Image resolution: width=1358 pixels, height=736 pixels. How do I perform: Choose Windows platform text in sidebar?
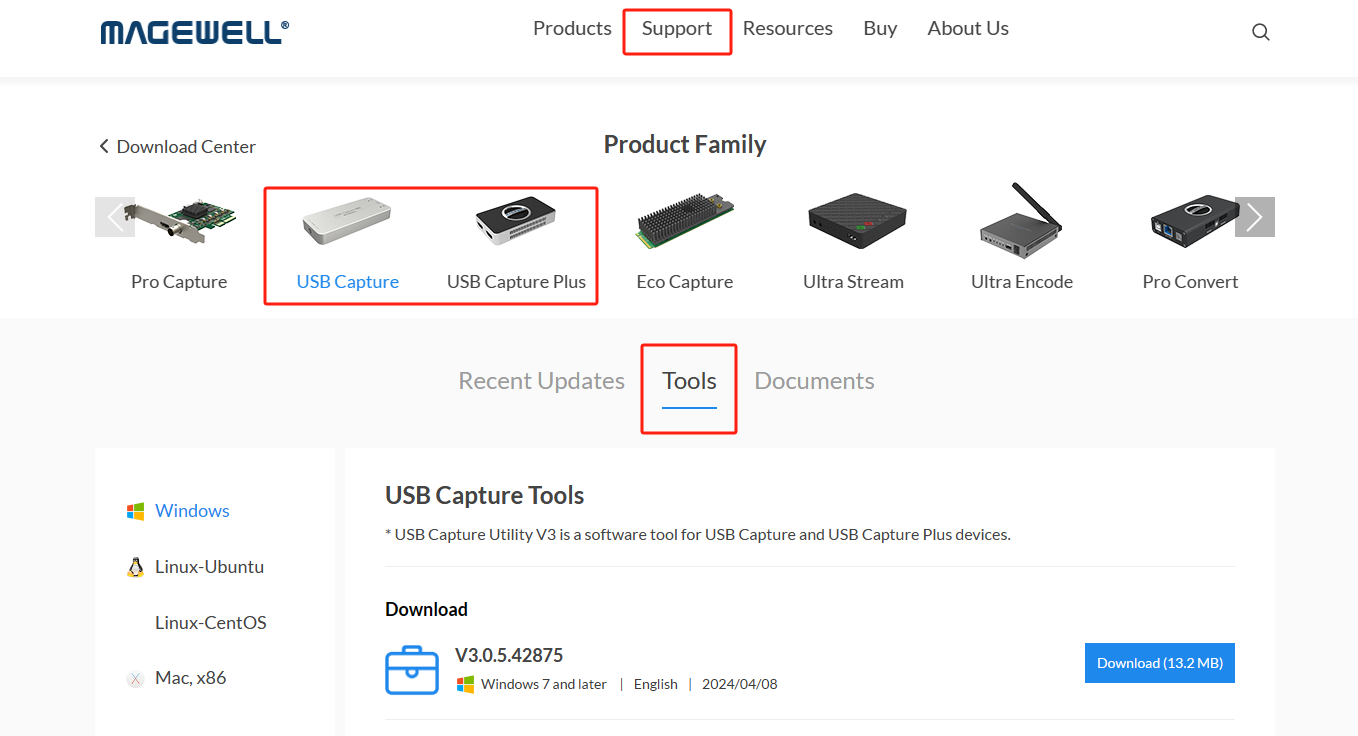click(x=192, y=511)
